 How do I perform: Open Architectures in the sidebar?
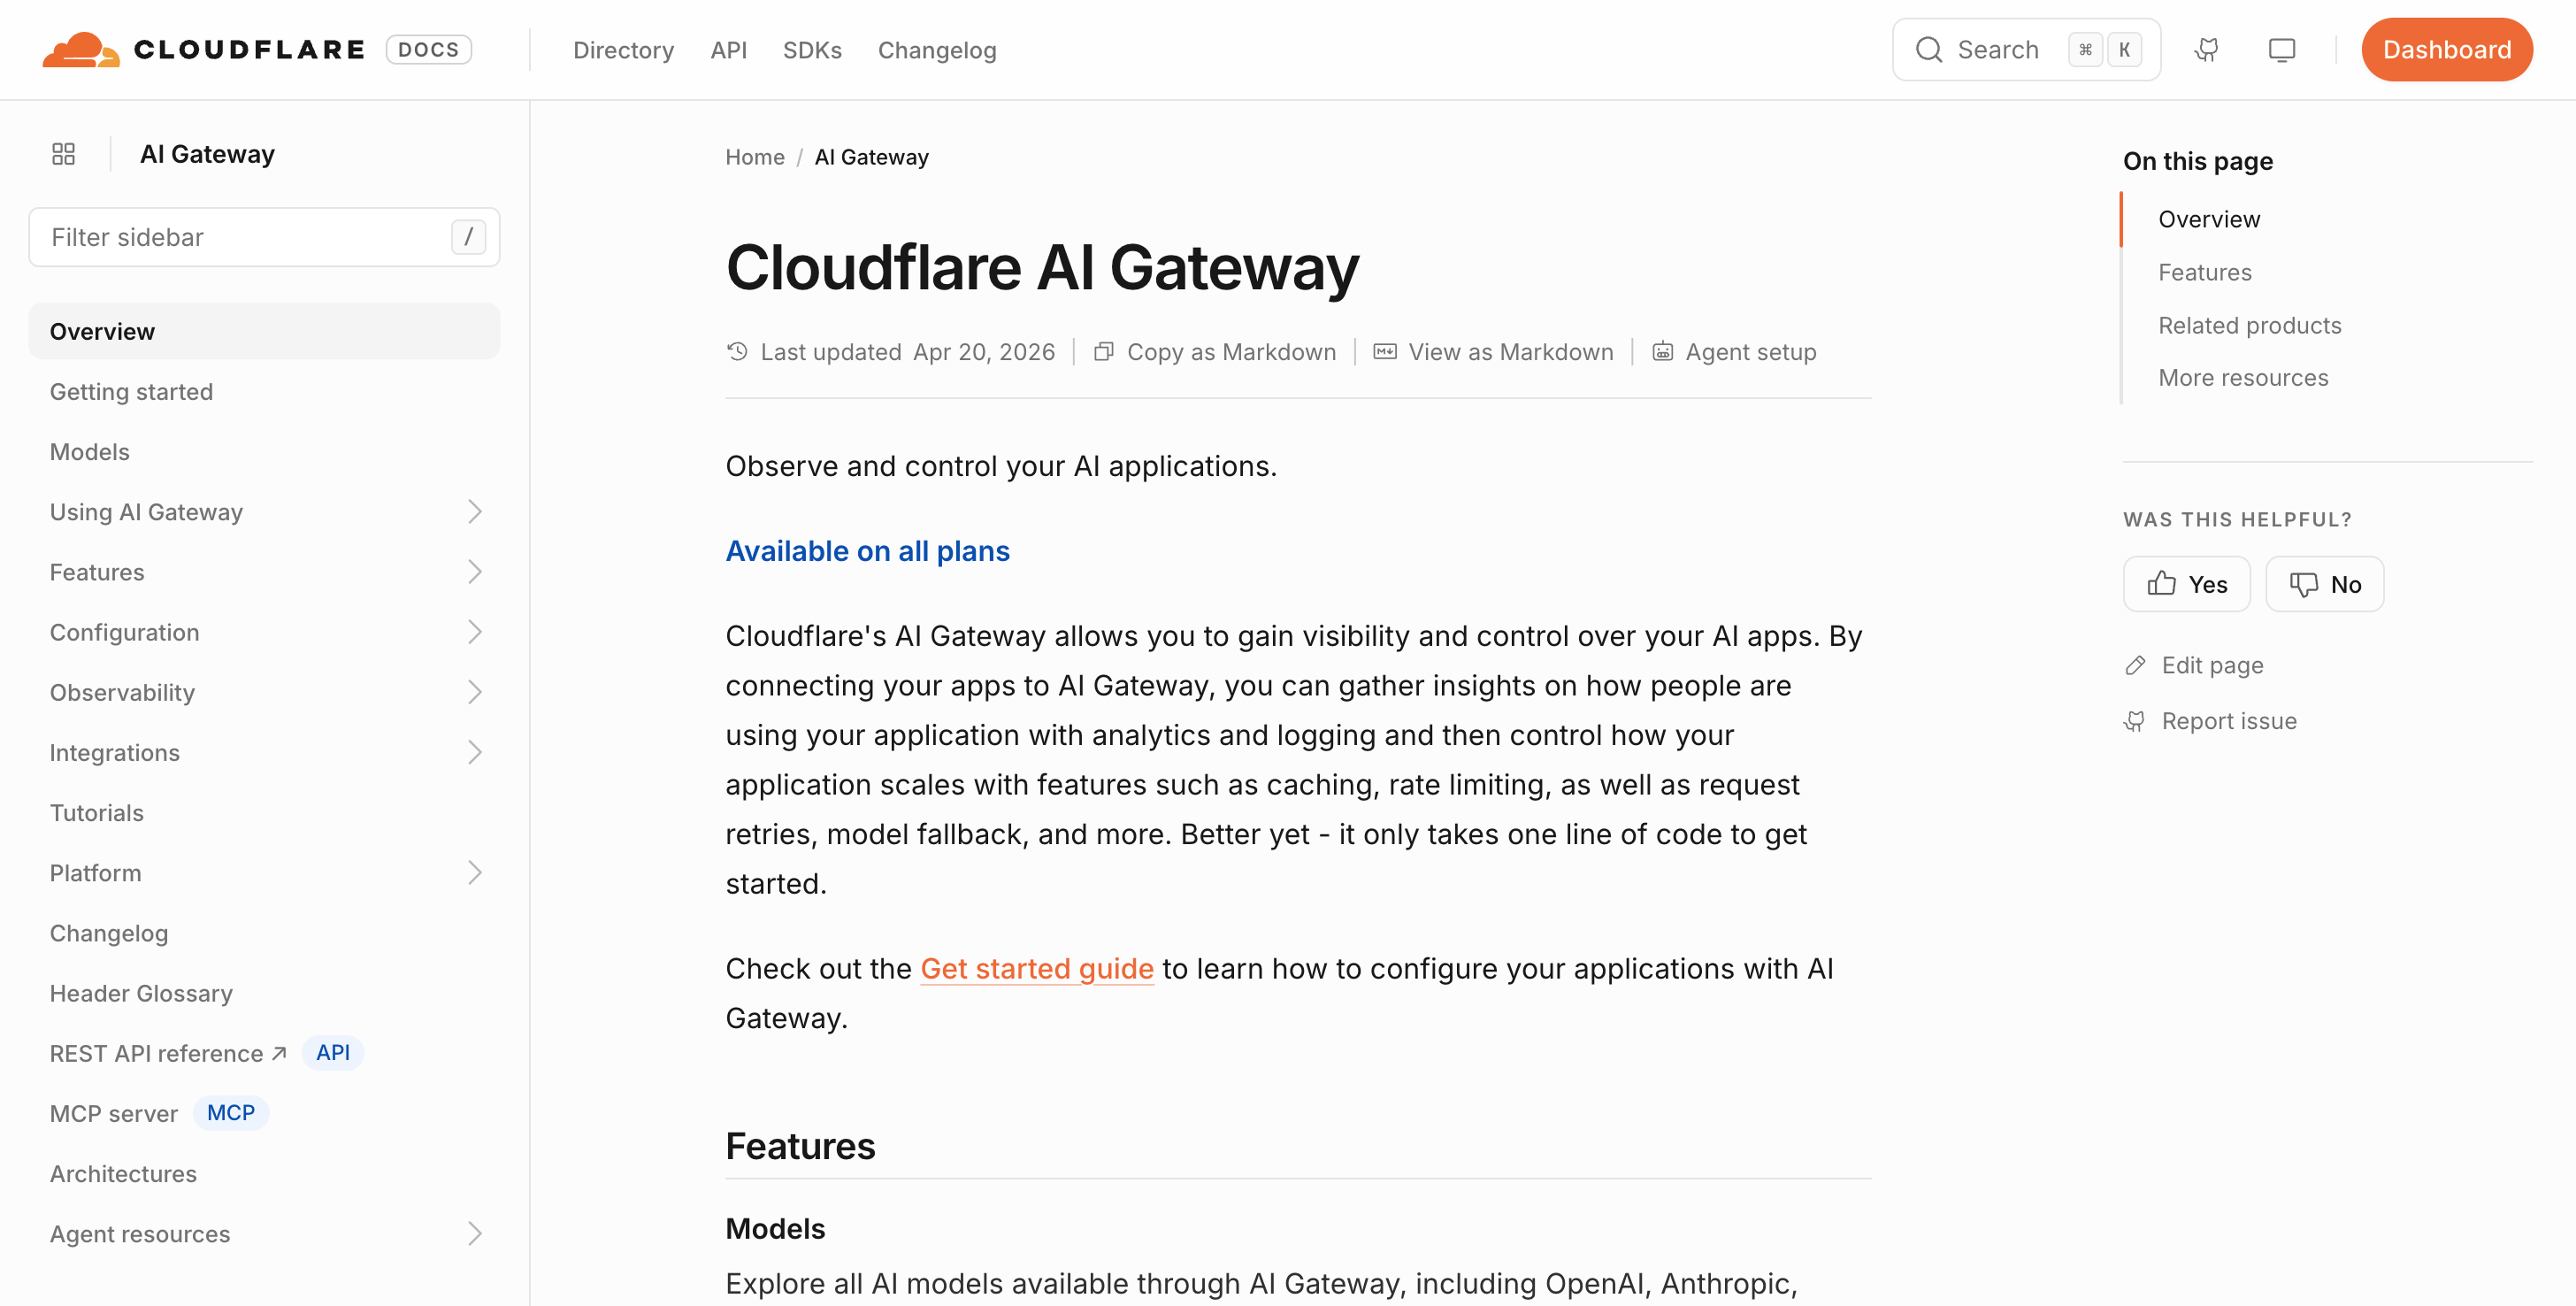(123, 1174)
